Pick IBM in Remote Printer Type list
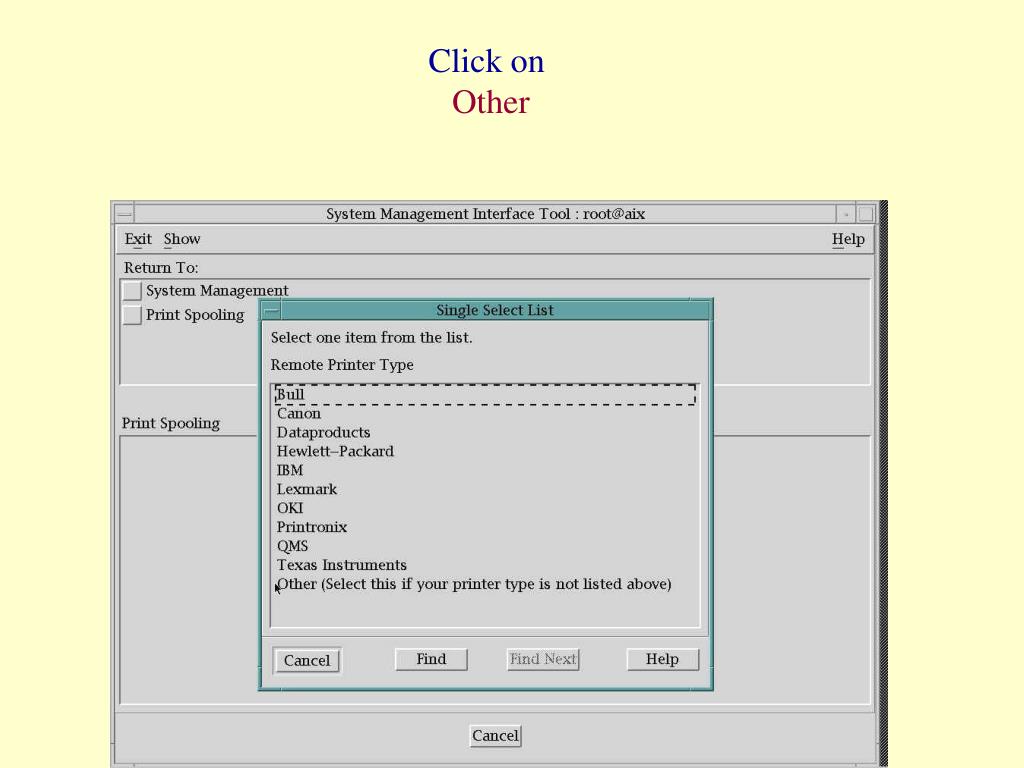Viewport: 1024px width, 768px height. 290,470
